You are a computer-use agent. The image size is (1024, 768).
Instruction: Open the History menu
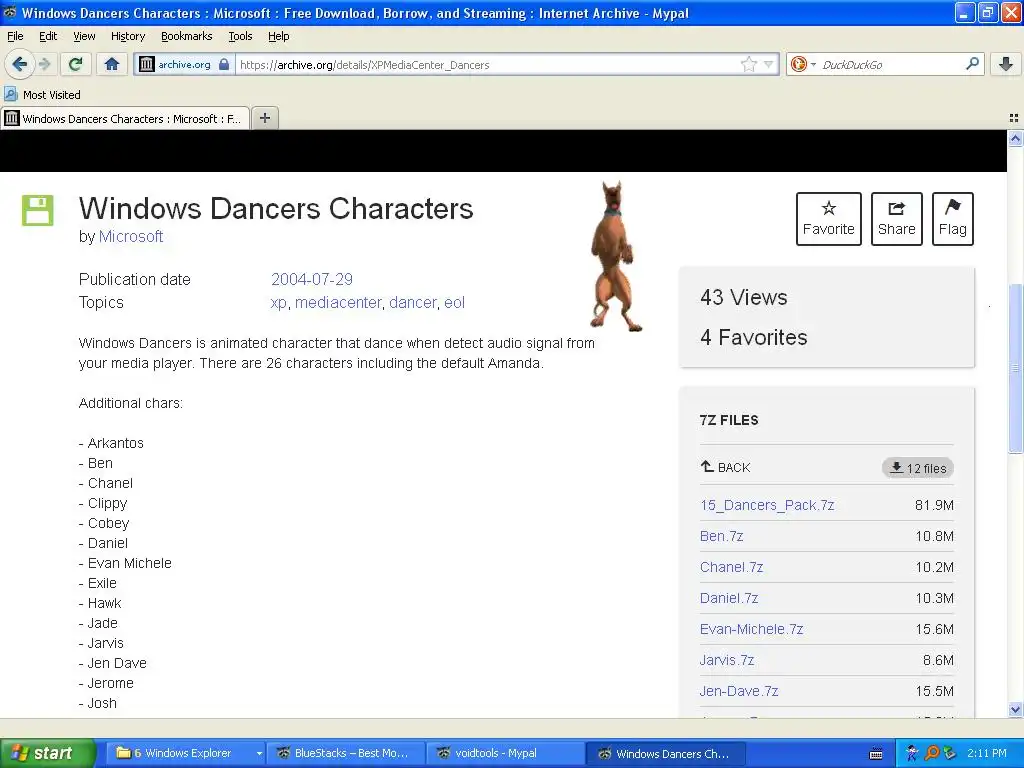pyautogui.click(x=127, y=36)
